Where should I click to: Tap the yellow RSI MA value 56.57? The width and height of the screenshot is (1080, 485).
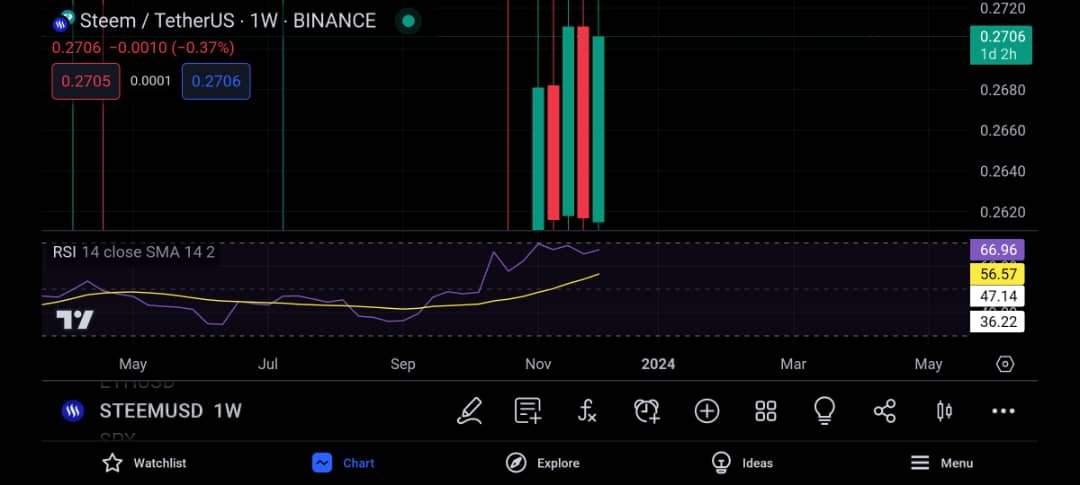tap(997, 274)
